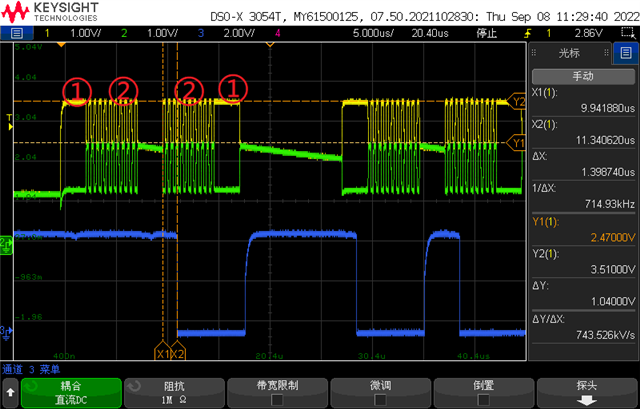Click the ΔY value 1.04000V
The image size is (640, 409).
point(613,302)
